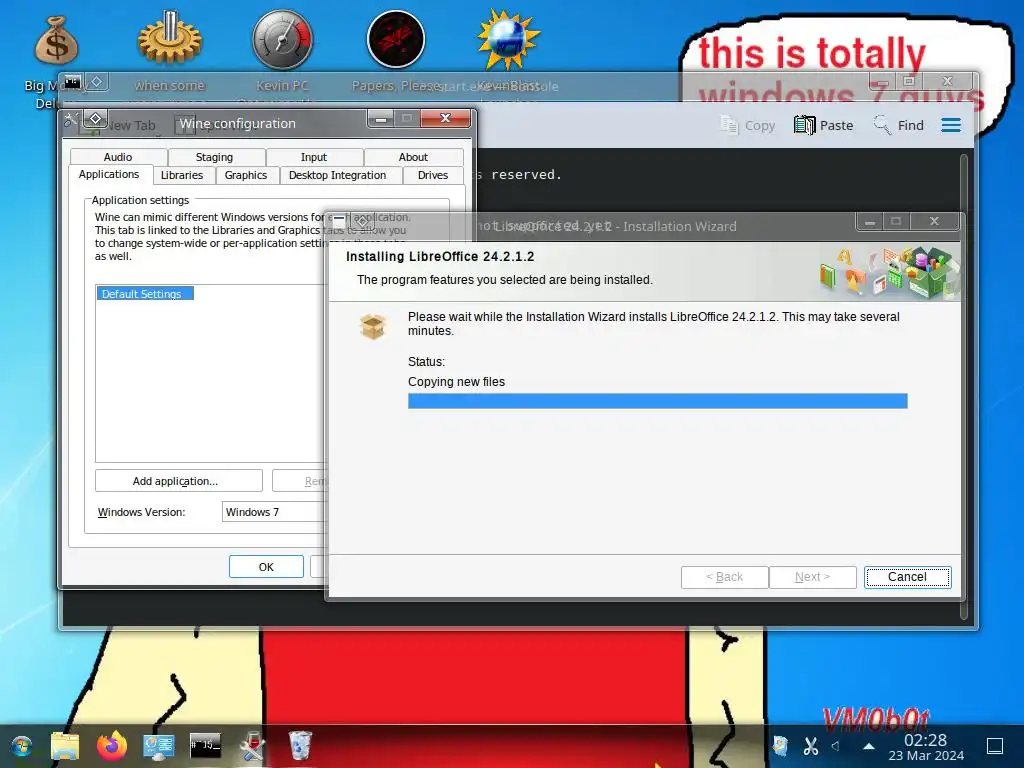
Task: Click the disabled Next button in installer
Action: (x=812, y=577)
